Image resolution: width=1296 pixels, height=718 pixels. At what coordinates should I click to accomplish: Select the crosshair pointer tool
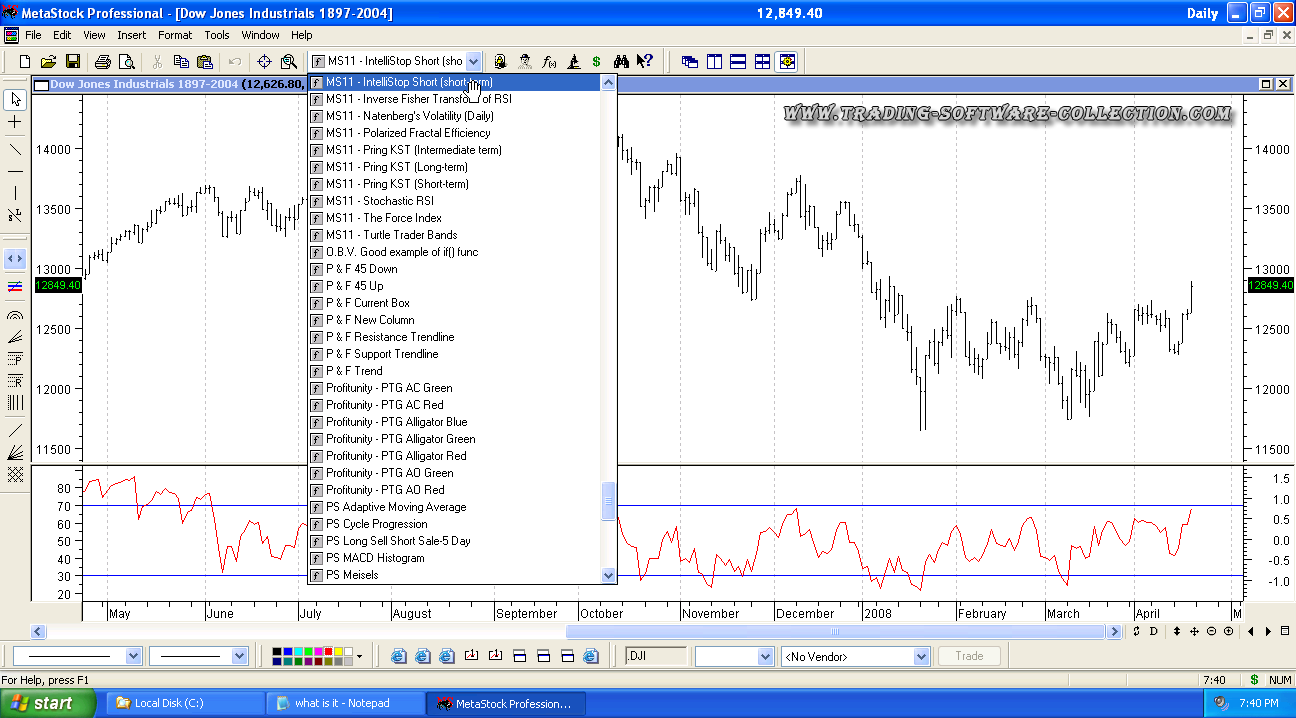coord(15,122)
